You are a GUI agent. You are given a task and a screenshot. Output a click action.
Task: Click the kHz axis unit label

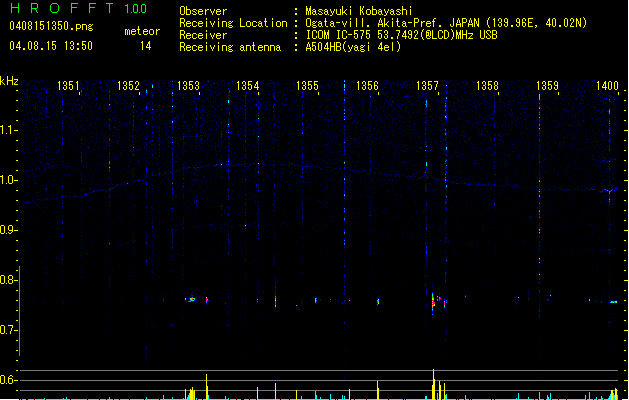click(9, 81)
